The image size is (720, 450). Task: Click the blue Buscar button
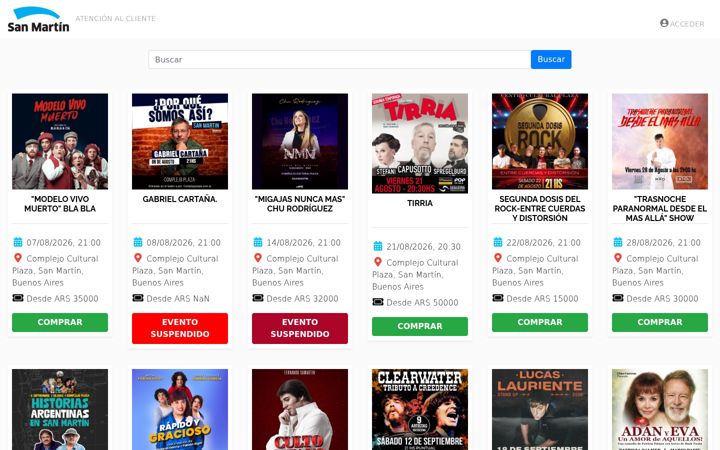(551, 60)
